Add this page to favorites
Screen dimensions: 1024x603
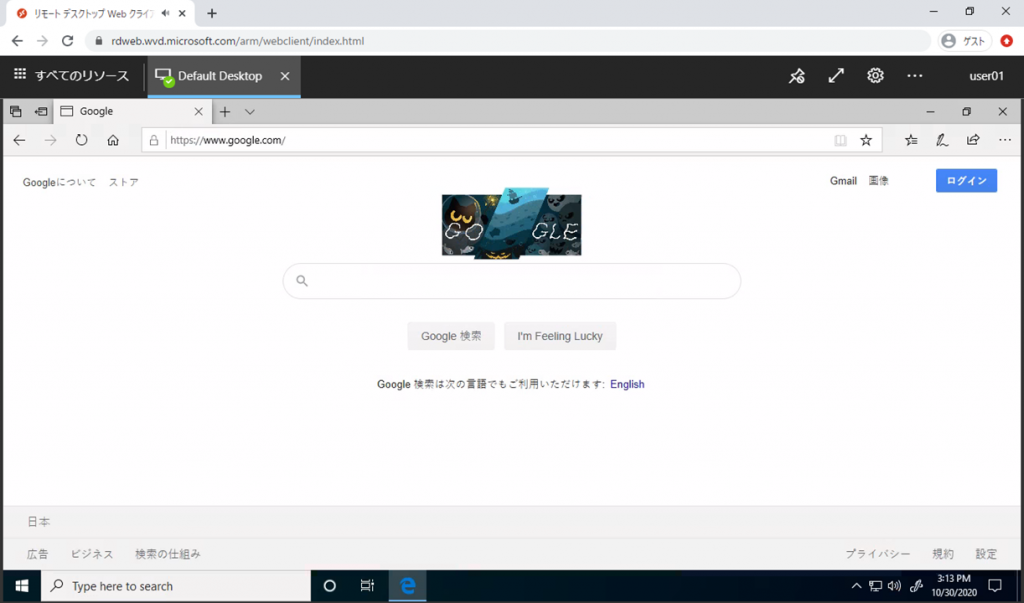pyautogui.click(x=865, y=140)
